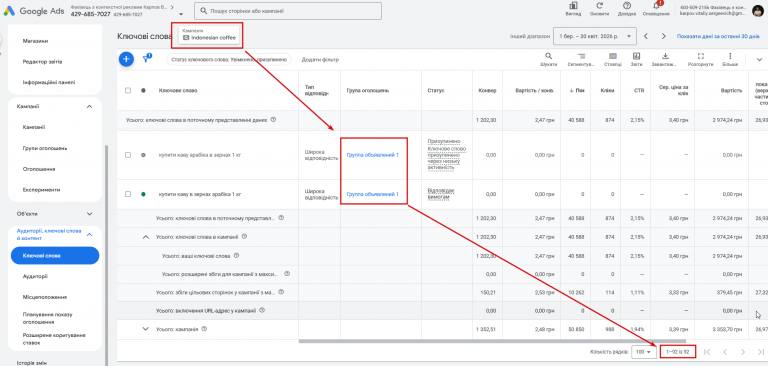
Task: Open the account selector dropdown arrow
Action: pos(181,15)
